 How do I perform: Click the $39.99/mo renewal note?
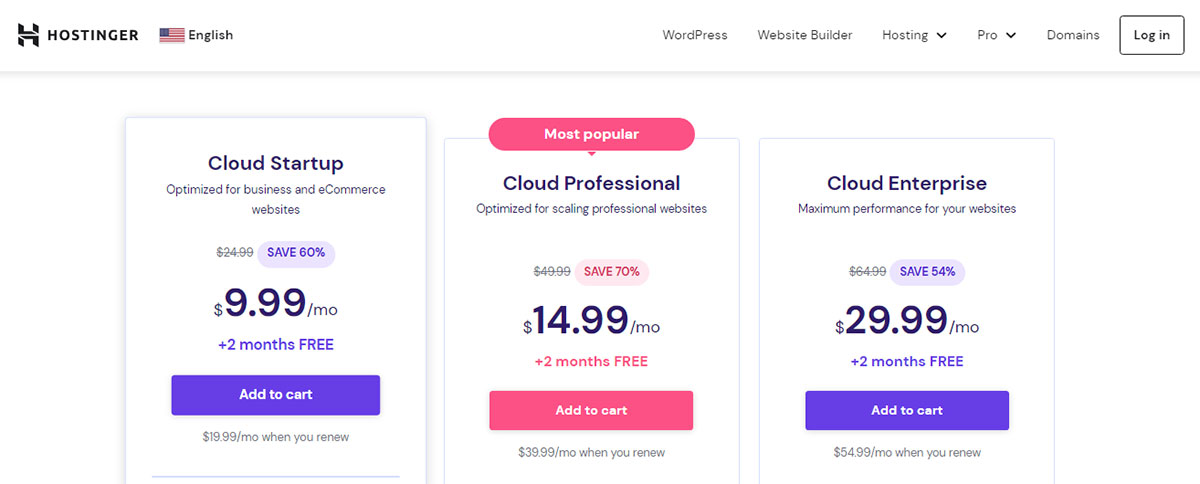(591, 453)
